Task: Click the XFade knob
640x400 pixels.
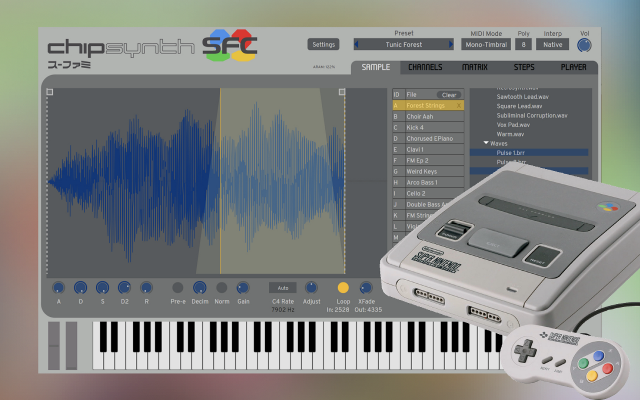Action: pyautogui.click(x=366, y=288)
